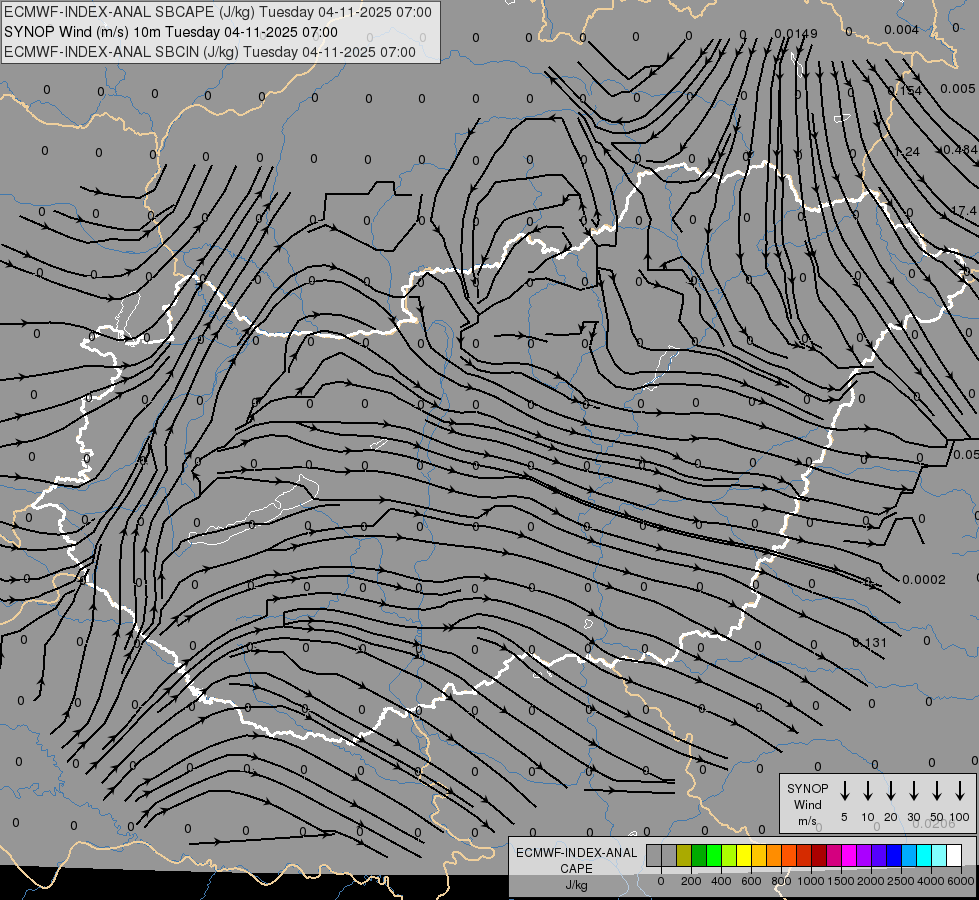Click the 600 tick label in CAPE legend
This screenshot has width=979, height=900.
pos(751,881)
